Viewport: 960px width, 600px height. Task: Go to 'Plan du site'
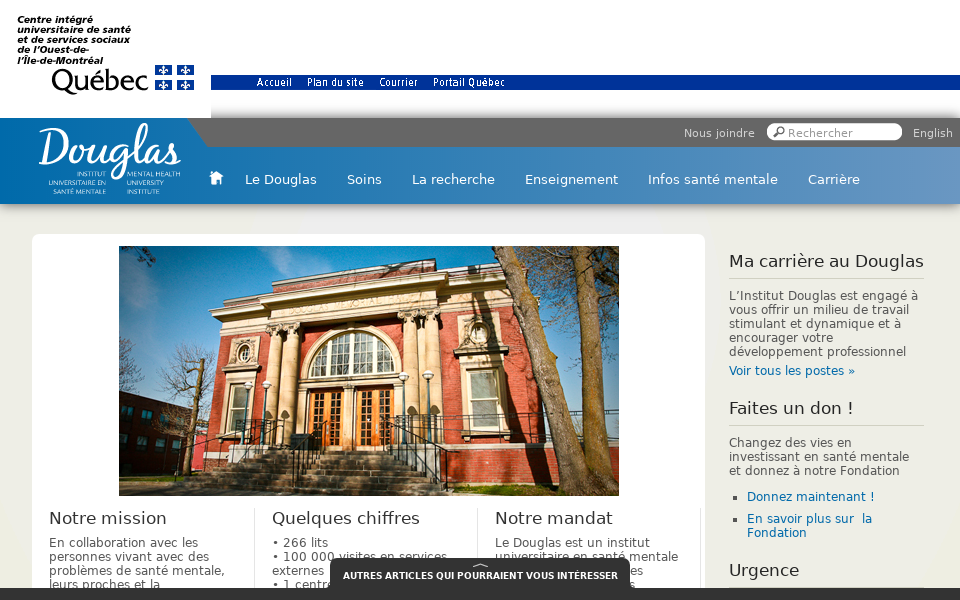point(334,82)
